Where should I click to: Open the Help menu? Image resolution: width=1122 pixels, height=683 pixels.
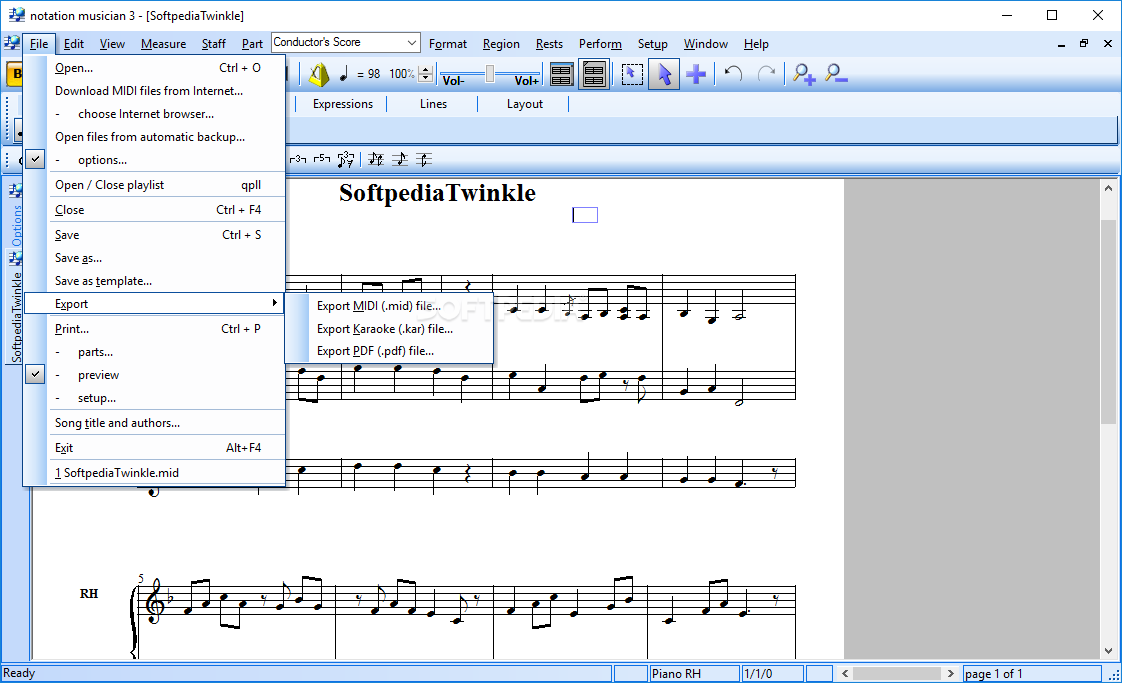point(756,44)
